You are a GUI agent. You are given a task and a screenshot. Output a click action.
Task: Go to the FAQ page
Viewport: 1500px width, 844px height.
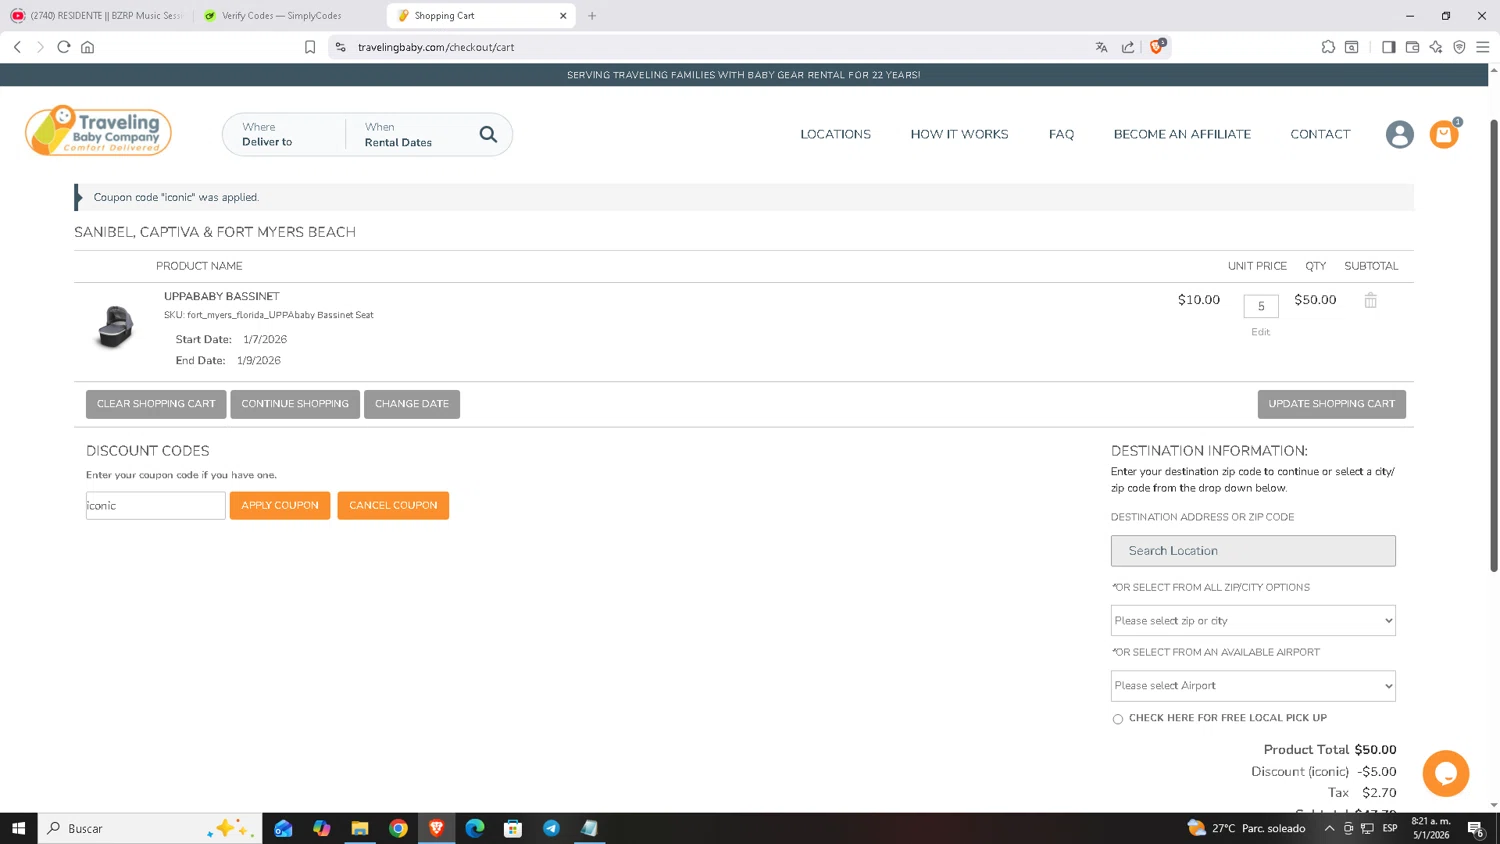point(1061,134)
